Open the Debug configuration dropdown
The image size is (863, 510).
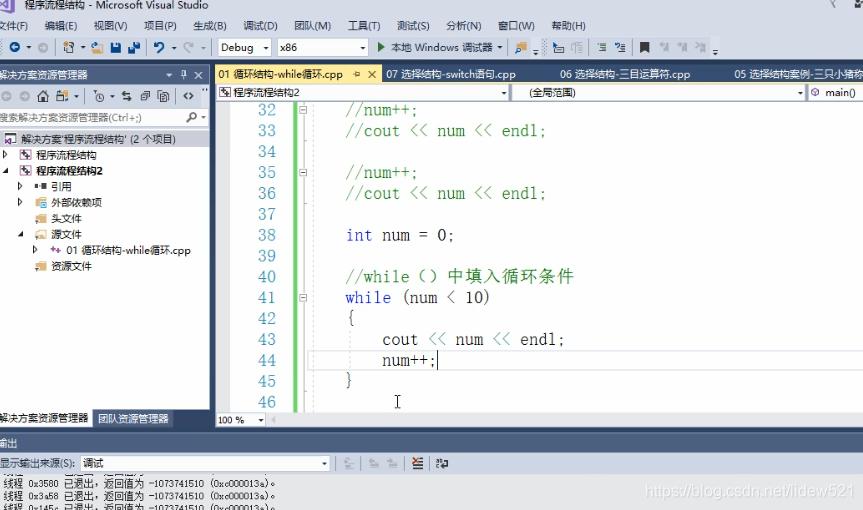pos(266,48)
